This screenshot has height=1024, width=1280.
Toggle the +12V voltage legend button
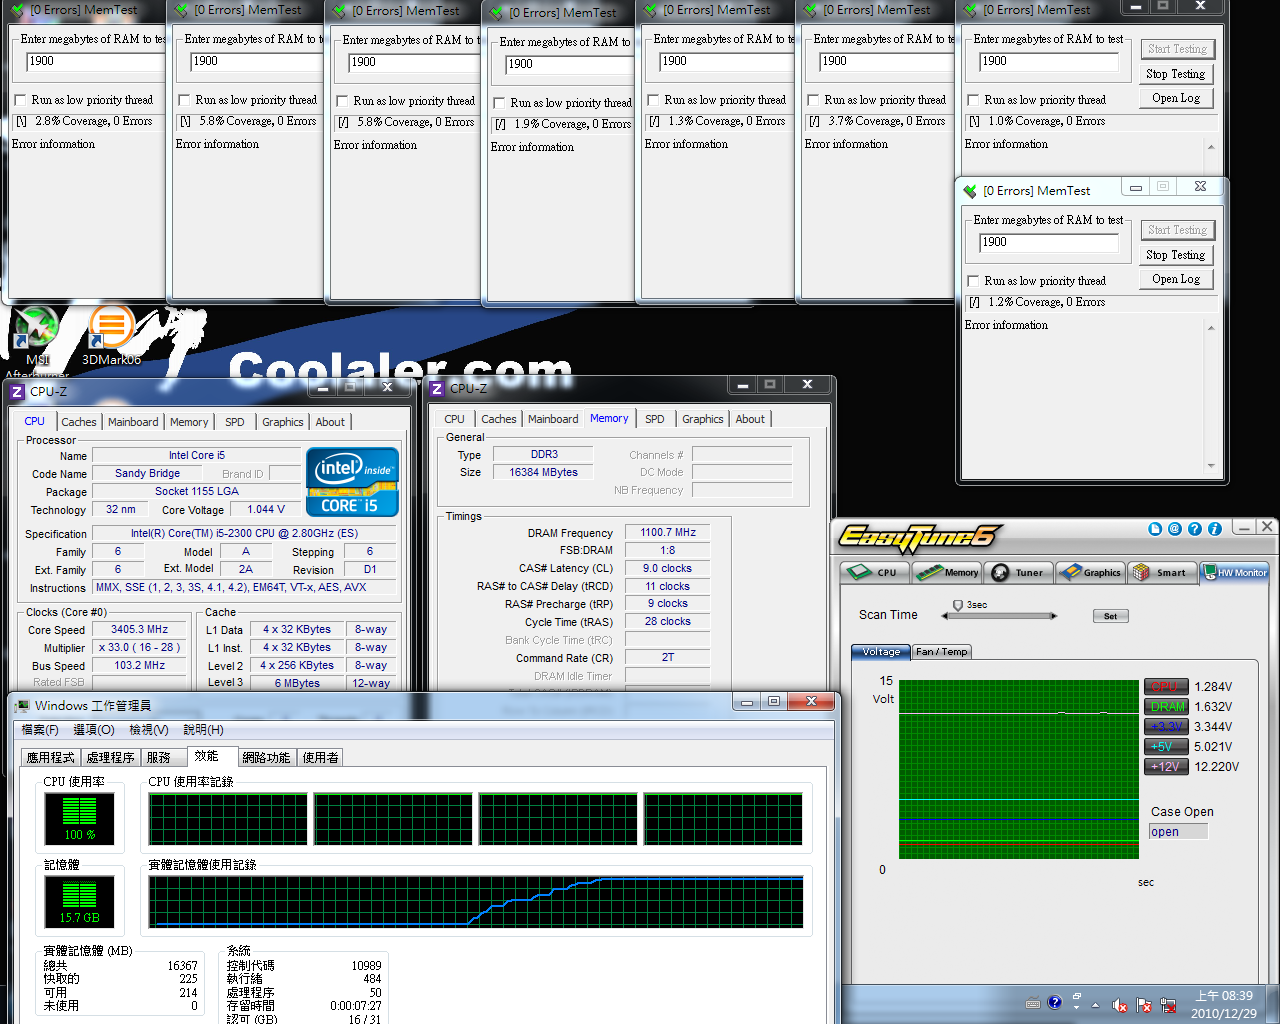click(x=1166, y=767)
